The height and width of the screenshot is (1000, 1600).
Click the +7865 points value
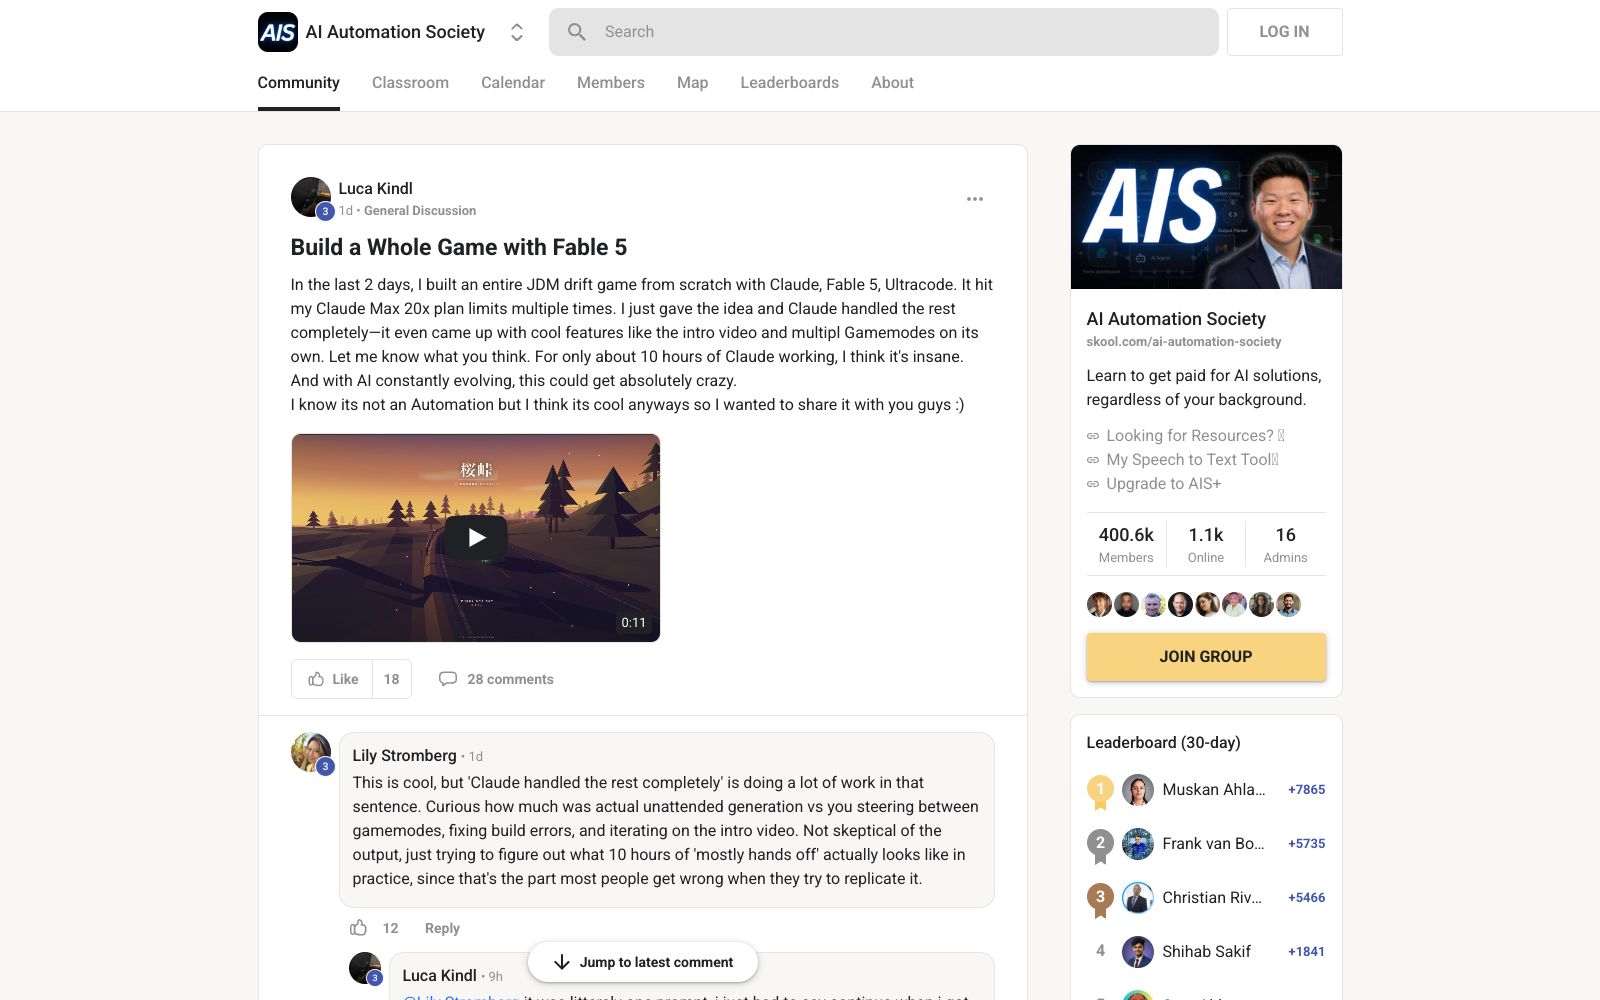point(1306,790)
